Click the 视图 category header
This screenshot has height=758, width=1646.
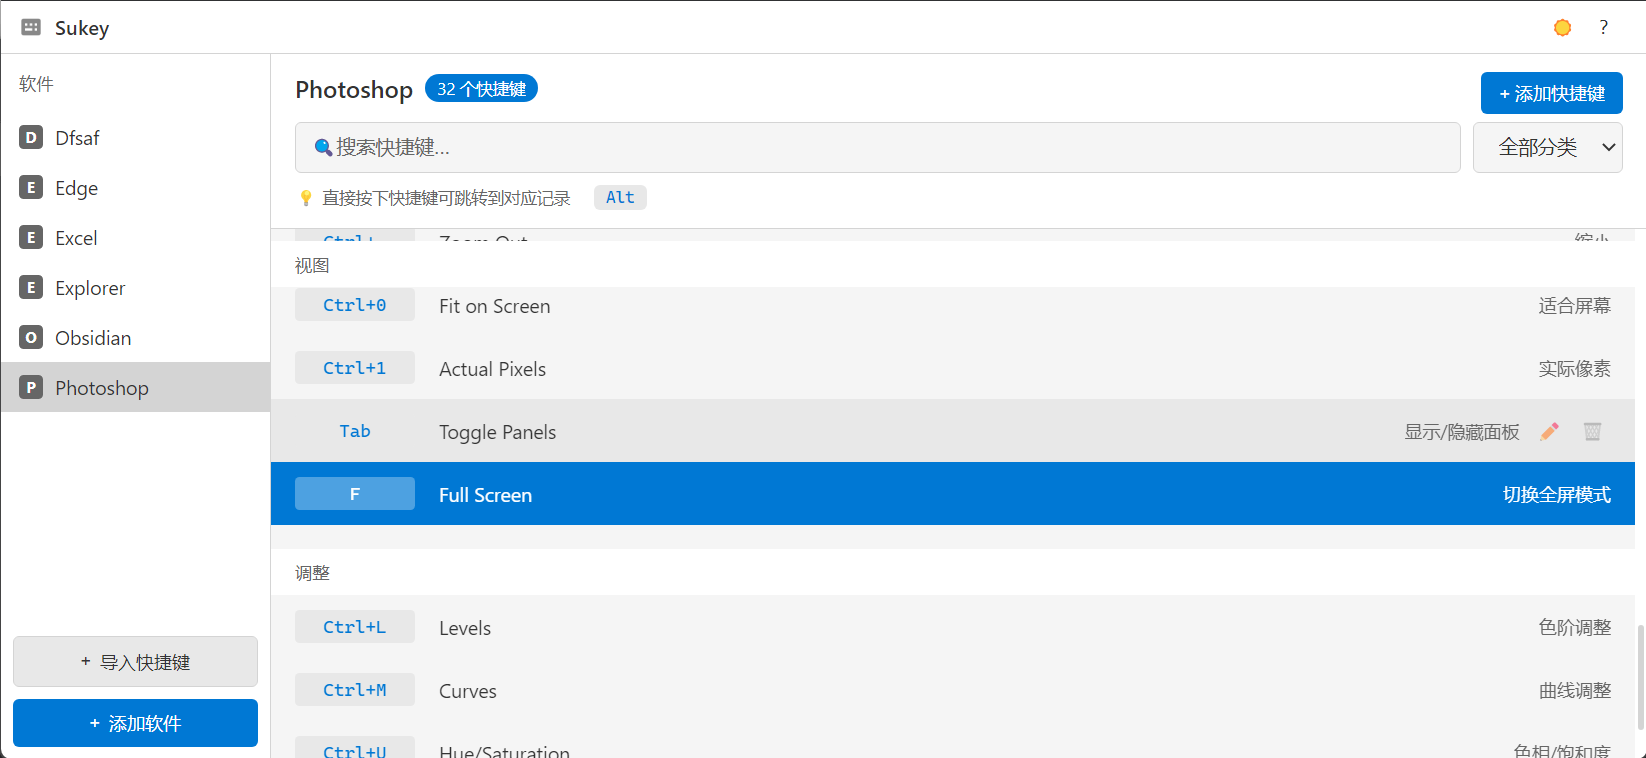(x=312, y=265)
